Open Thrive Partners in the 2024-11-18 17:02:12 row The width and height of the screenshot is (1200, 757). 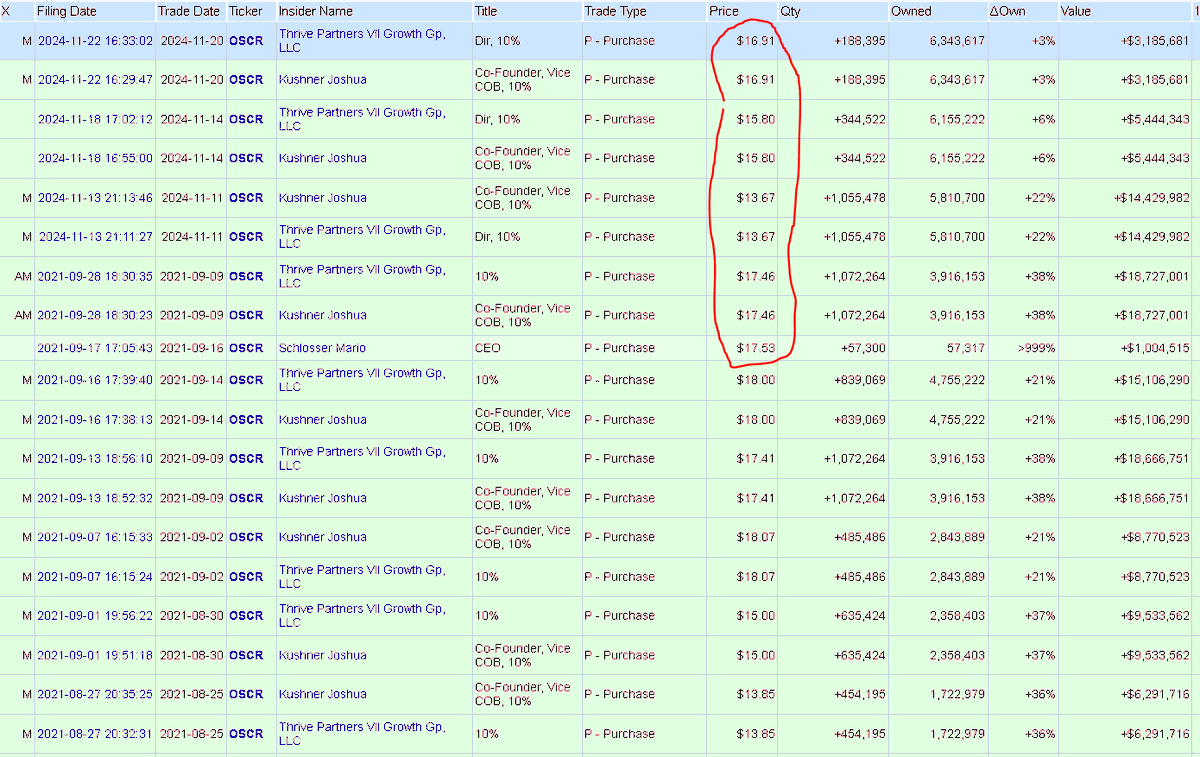click(x=362, y=119)
